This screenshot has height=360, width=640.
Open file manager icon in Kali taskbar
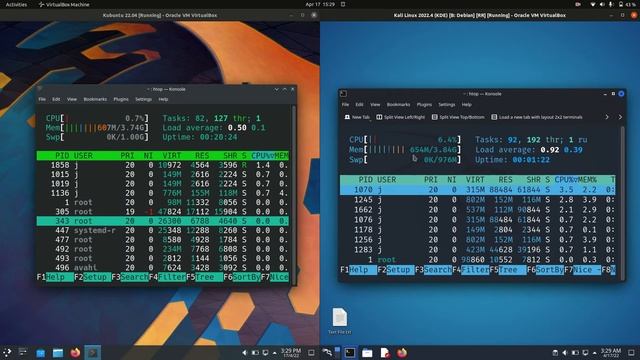click(x=367, y=353)
